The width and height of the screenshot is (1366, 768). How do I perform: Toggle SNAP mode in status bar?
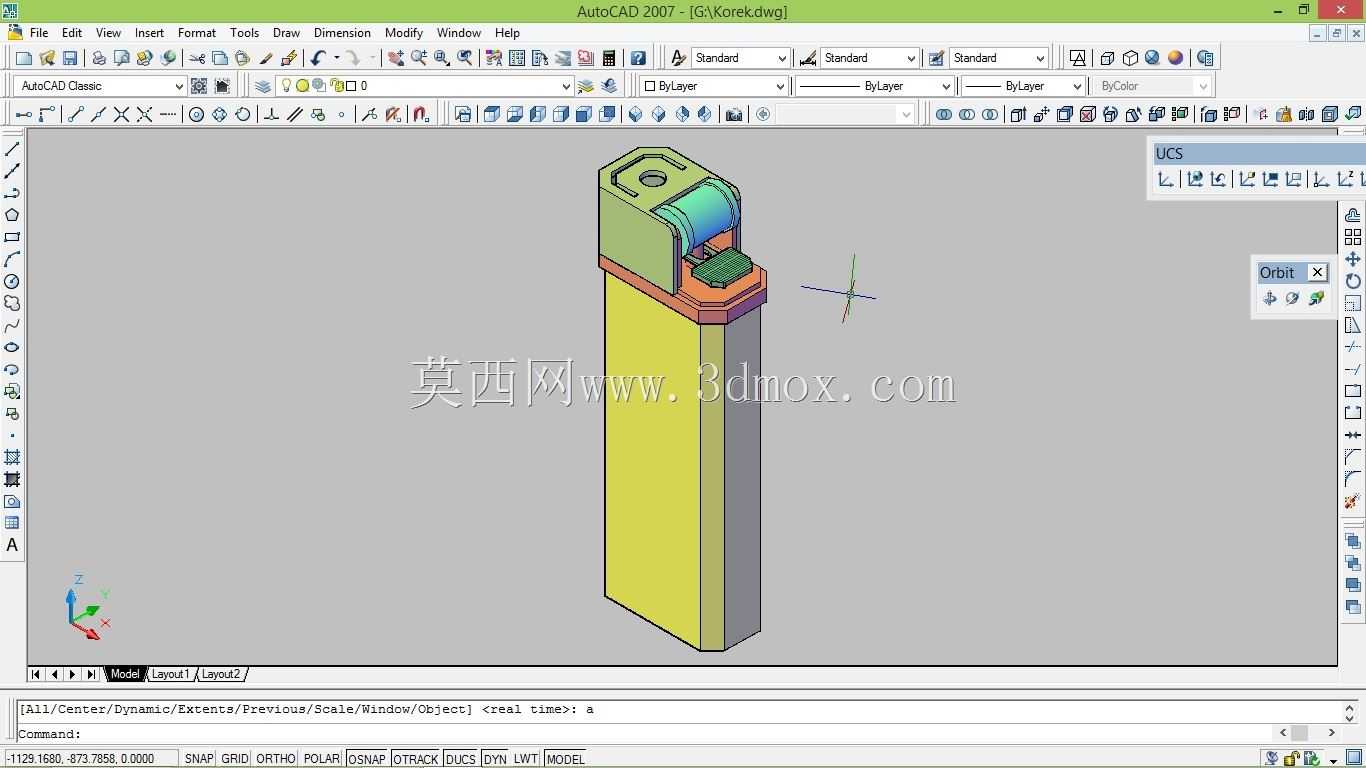pos(199,759)
